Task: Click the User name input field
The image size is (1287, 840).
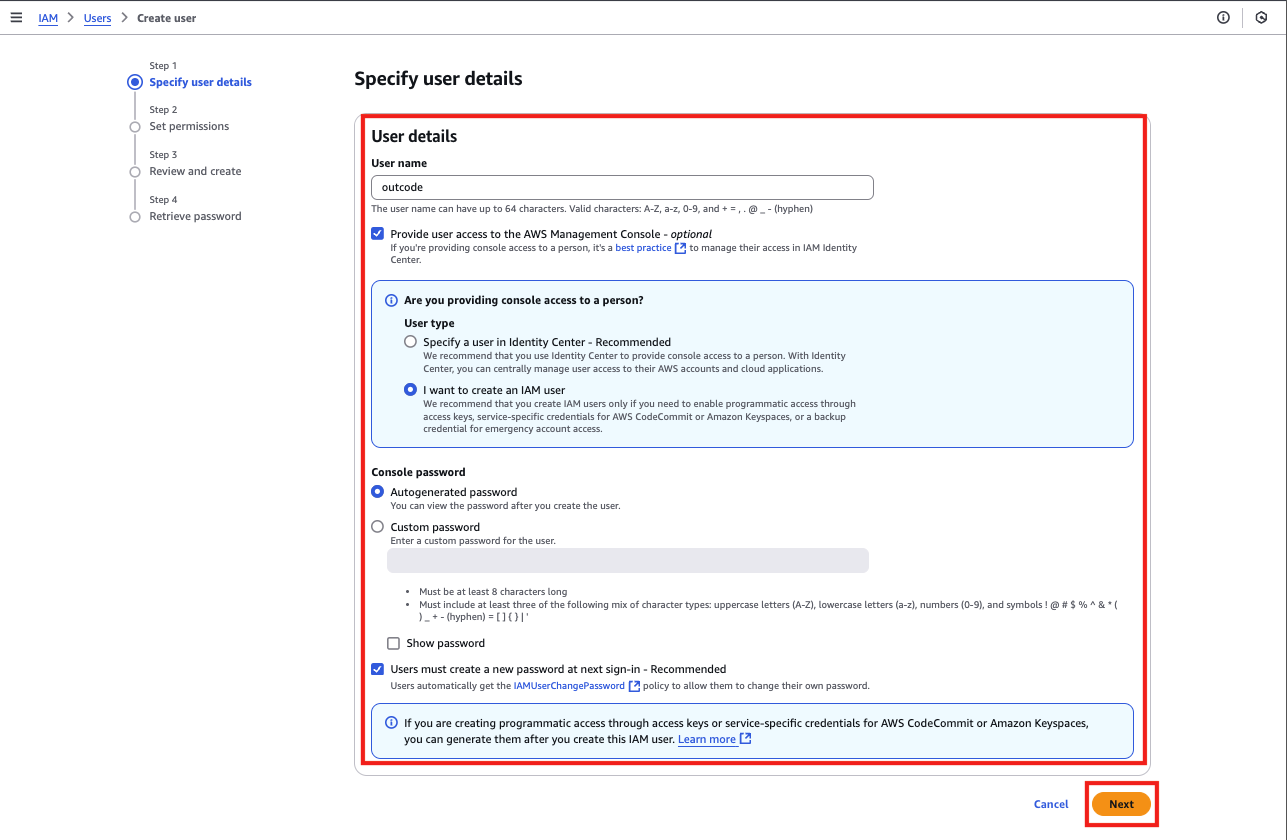Action: [x=622, y=188]
